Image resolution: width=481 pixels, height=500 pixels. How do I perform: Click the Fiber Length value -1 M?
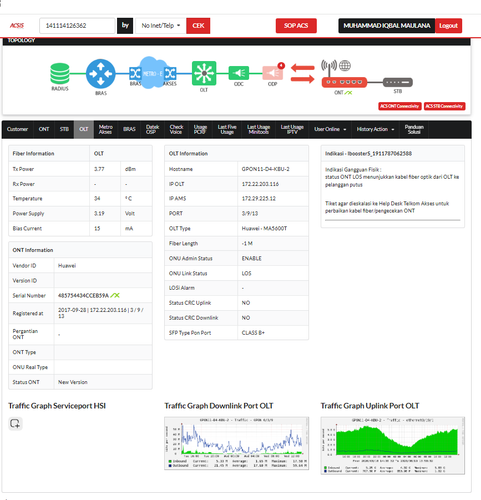point(247,243)
